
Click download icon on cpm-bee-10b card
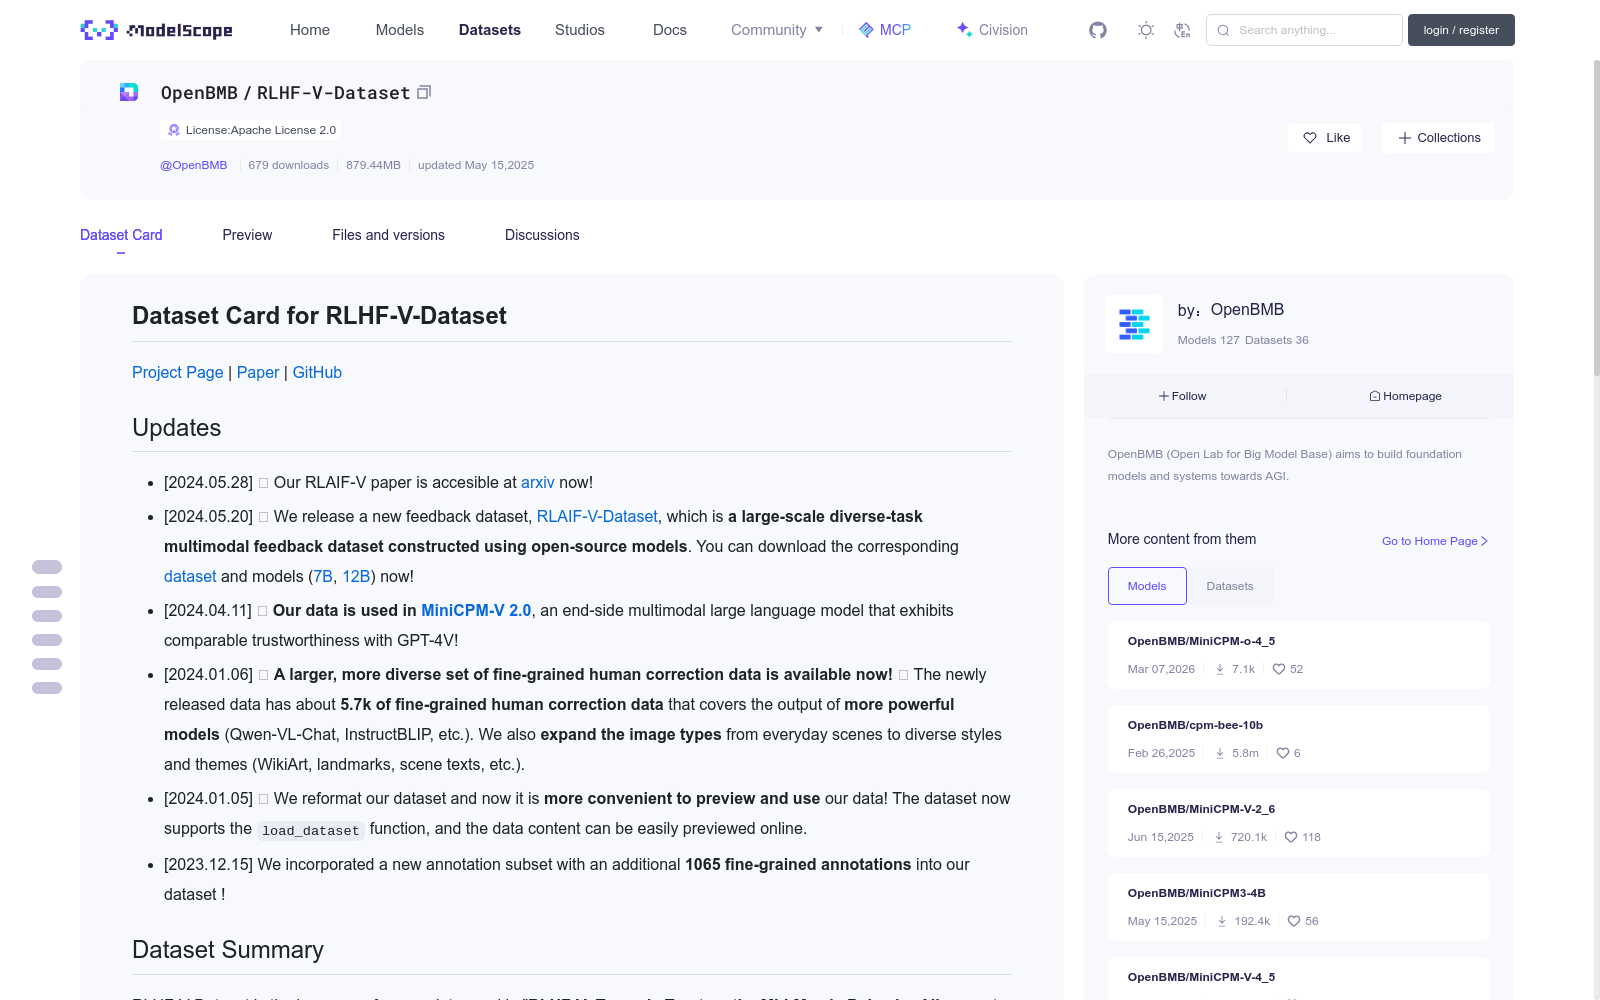tap(1220, 753)
